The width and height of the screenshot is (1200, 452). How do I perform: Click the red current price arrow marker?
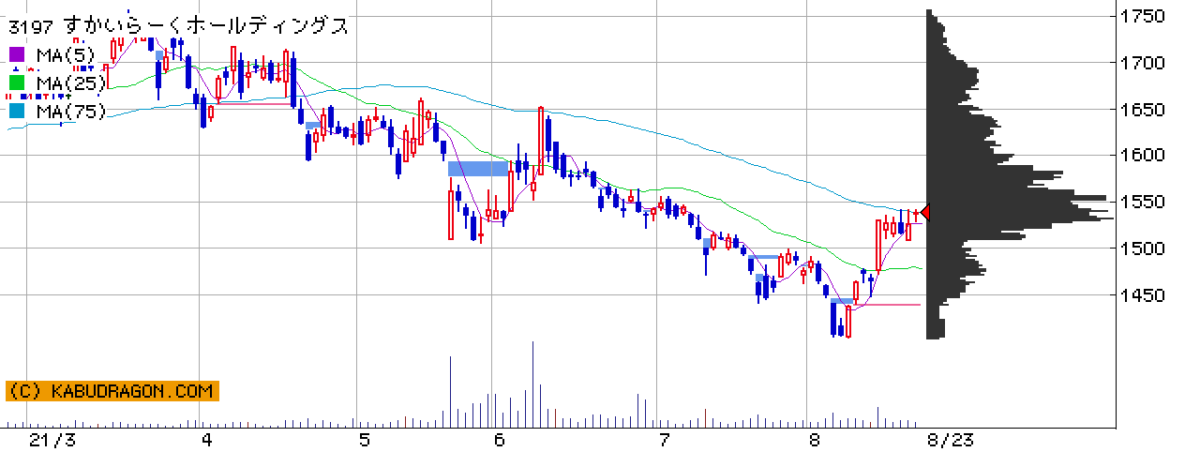pos(926,212)
